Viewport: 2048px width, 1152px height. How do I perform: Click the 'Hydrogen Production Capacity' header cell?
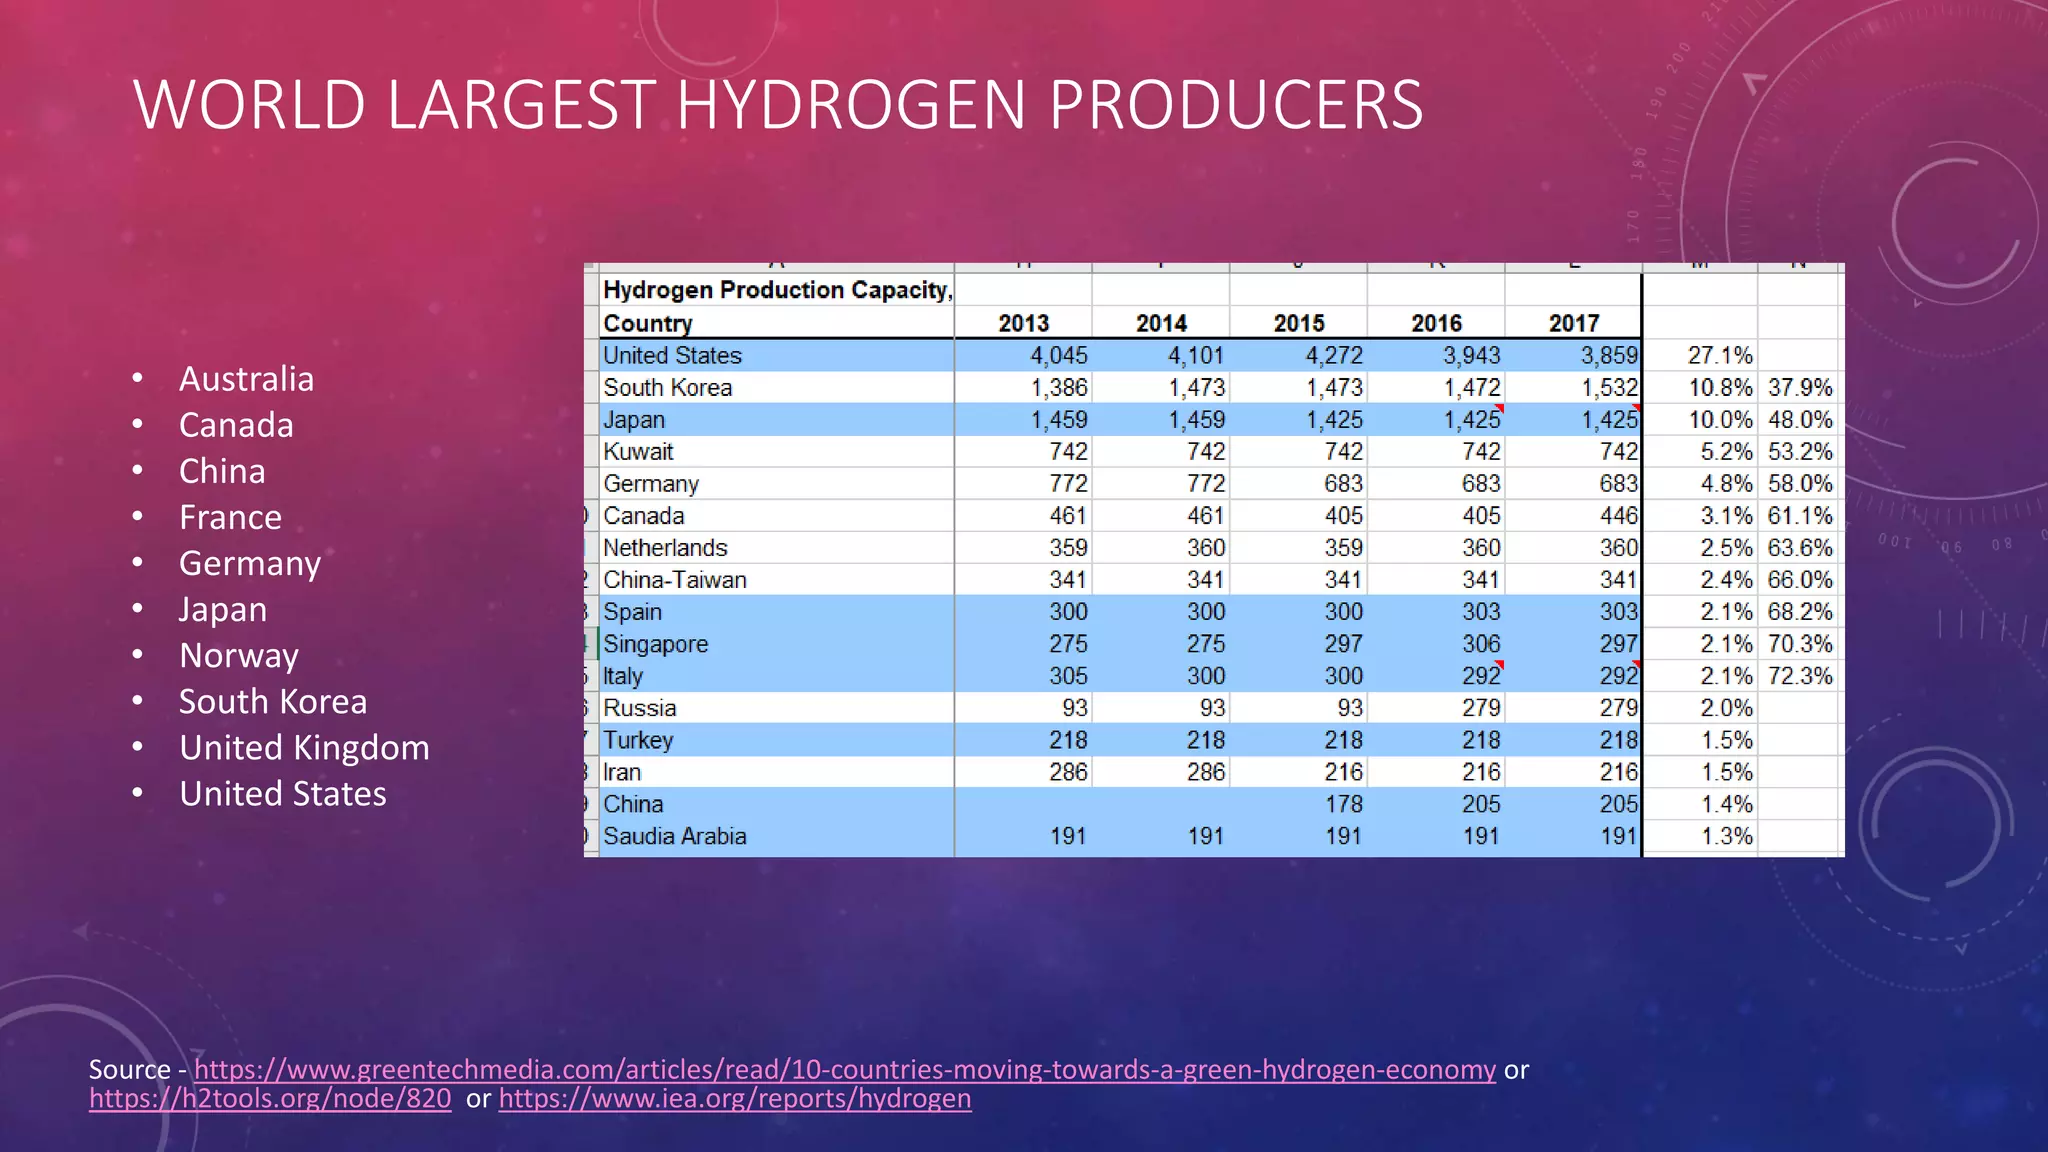point(777,290)
